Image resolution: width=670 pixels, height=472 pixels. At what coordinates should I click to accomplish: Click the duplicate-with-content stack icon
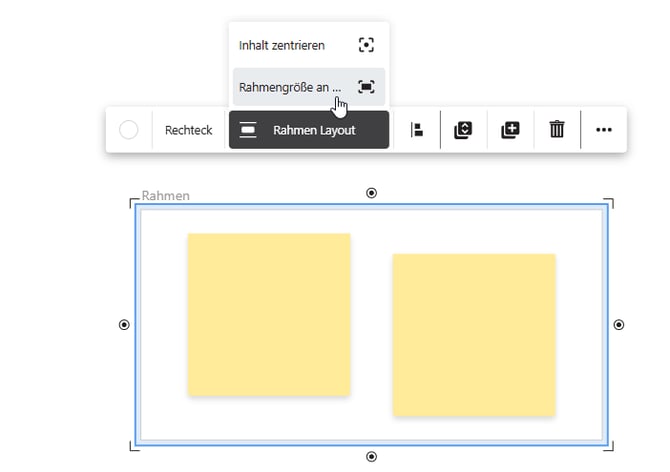tap(462, 130)
